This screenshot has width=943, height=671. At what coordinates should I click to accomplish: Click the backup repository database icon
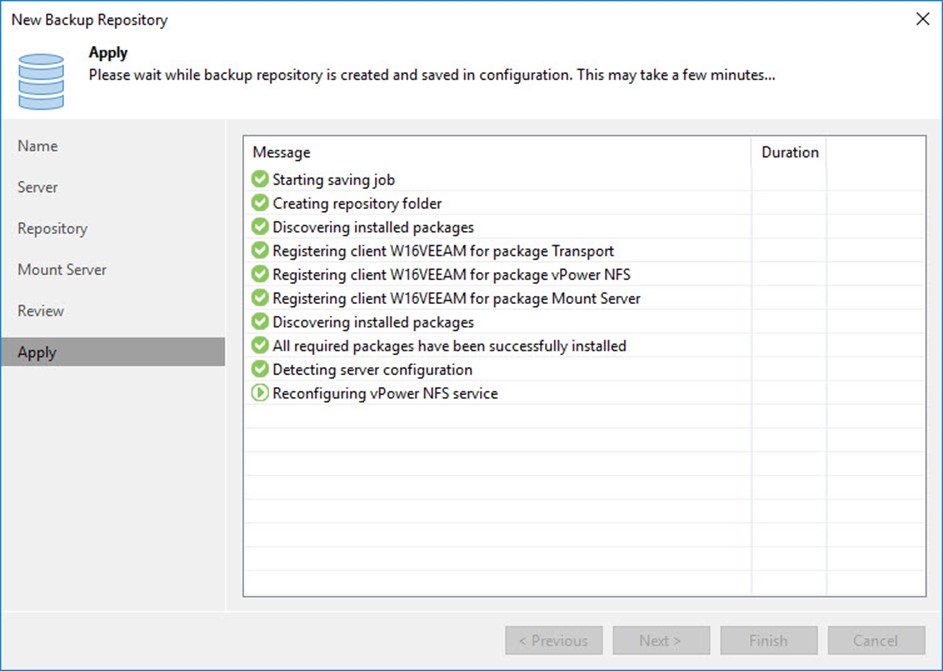[41, 79]
